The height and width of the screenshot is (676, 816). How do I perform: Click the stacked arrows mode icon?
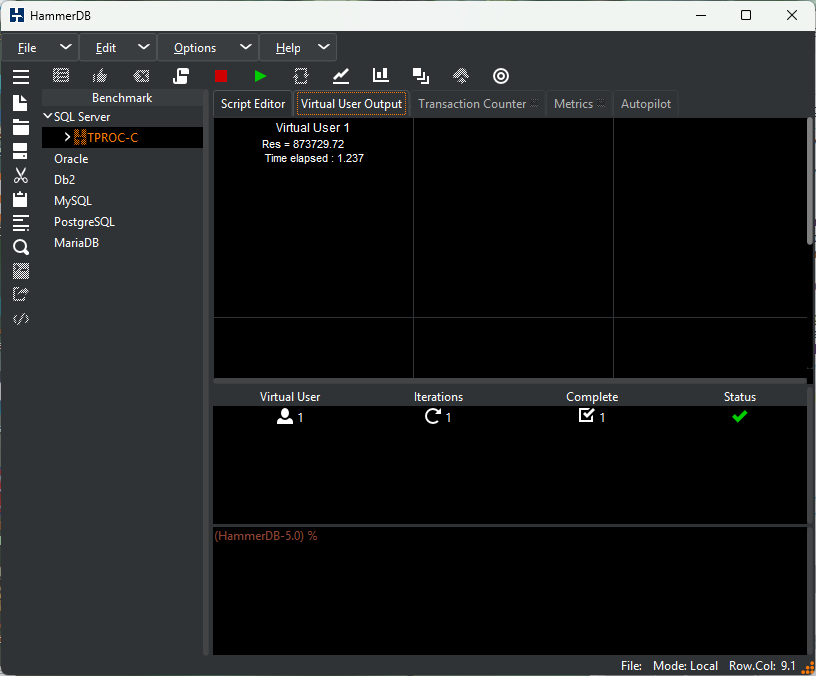(x=461, y=76)
